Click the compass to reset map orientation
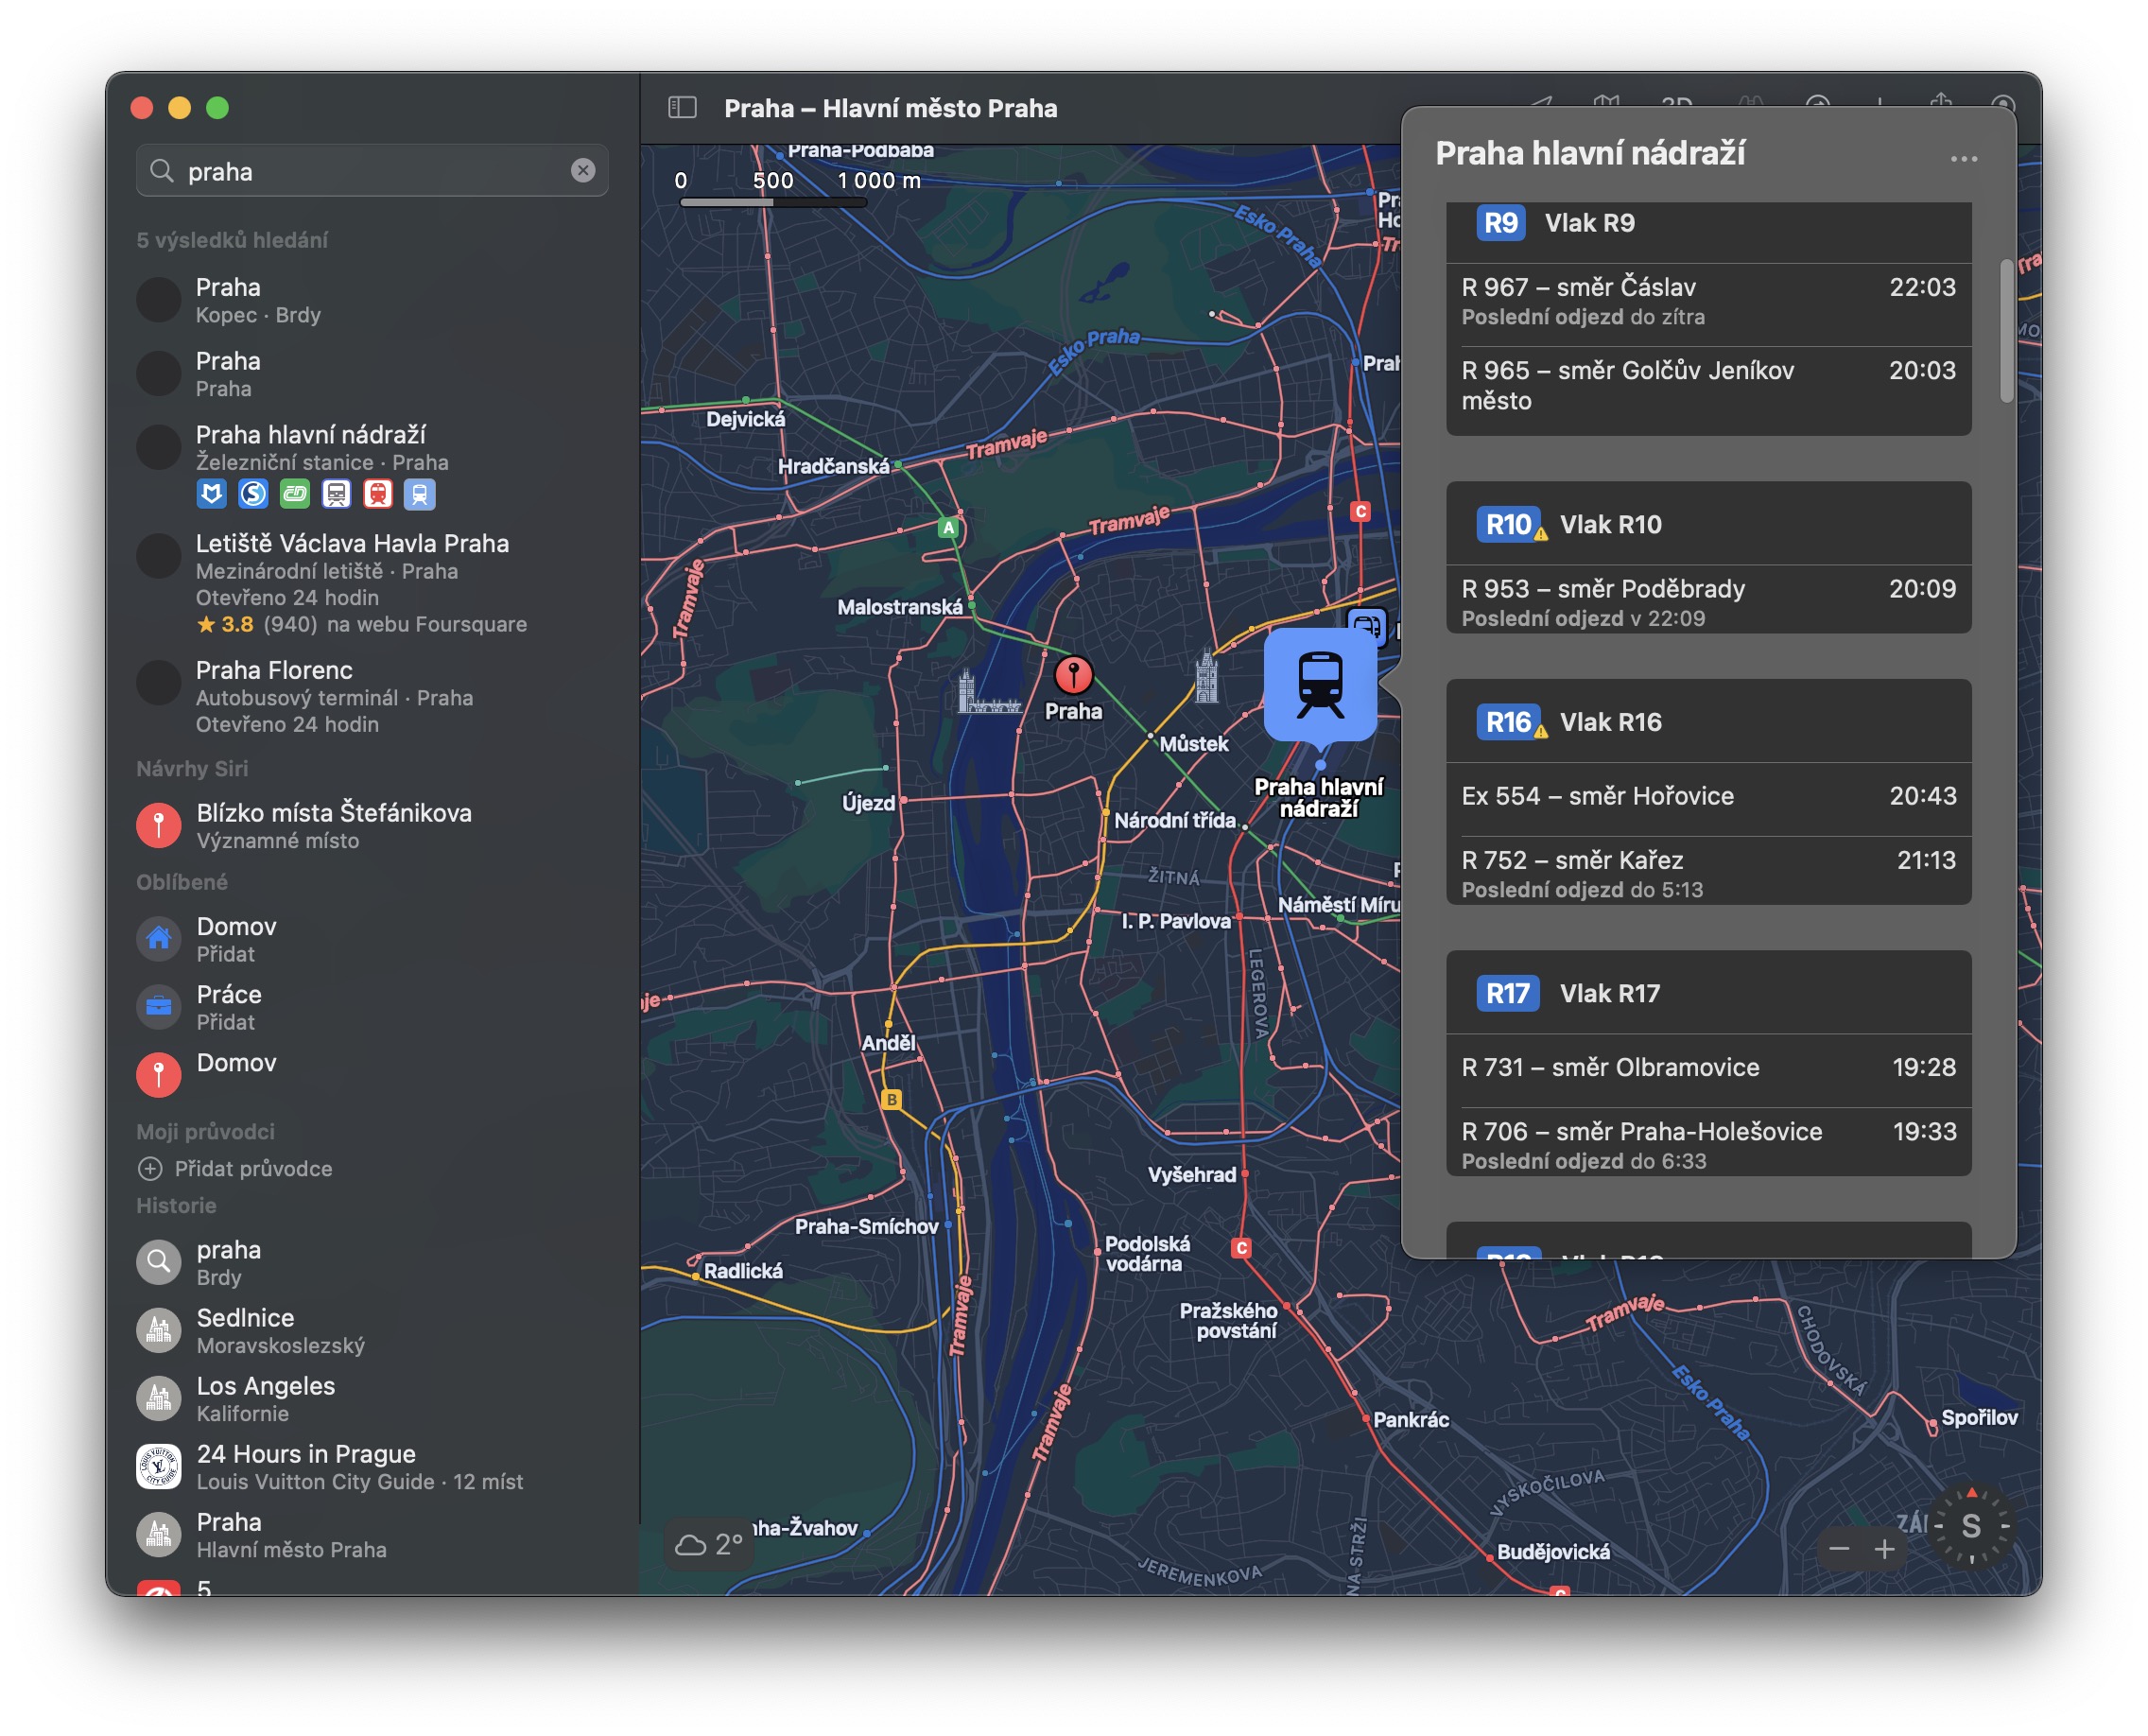The height and width of the screenshot is (1736, 2148). [1971, 1526]
